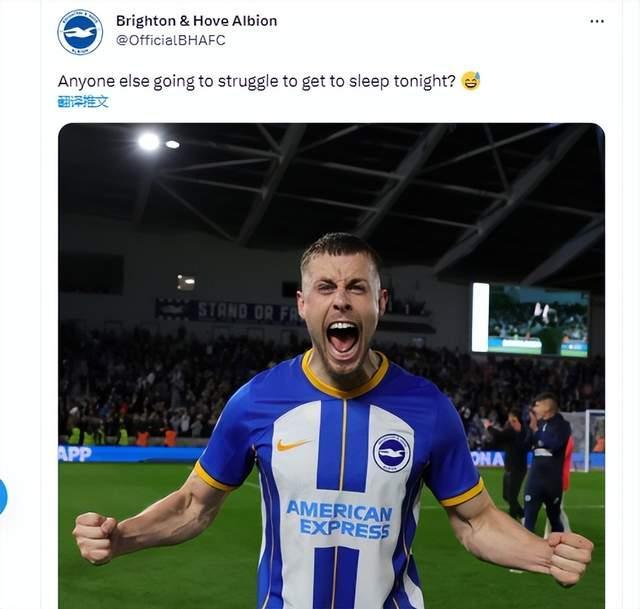Click the bright stadium floodlight in the photo
The width and height of the screenshot is (640, 609).
coord(149,142)
